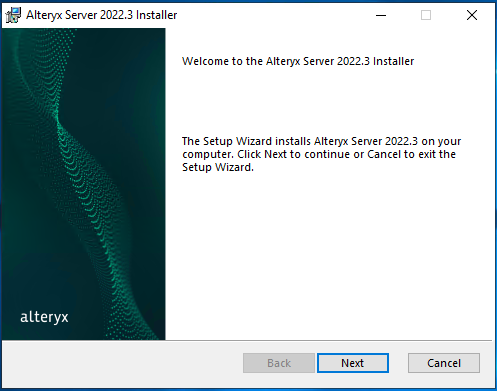Click the horizontal separator line above the buttons

[x=247, y=340]
